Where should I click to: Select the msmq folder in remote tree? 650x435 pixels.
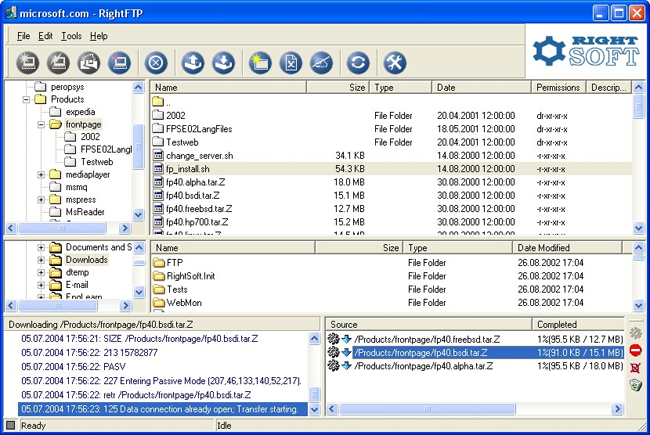76,187
